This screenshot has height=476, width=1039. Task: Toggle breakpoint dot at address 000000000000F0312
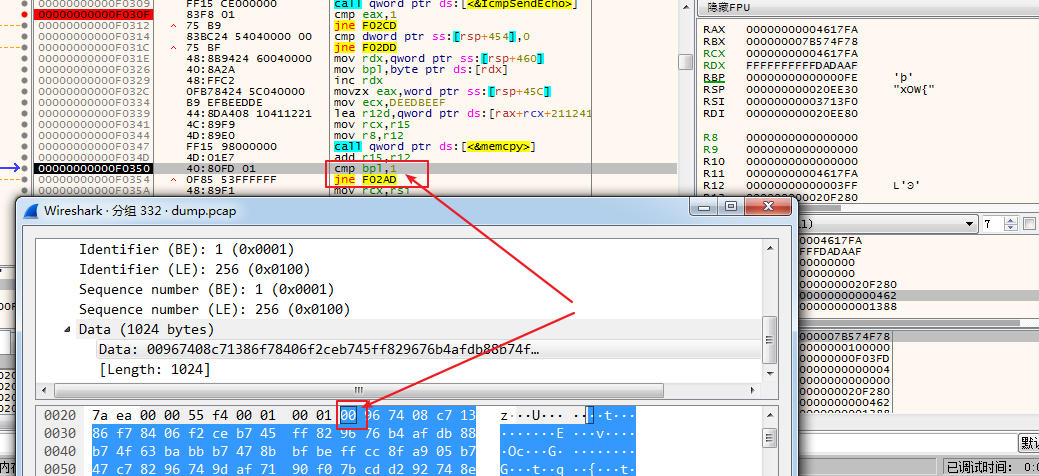tap(25, 25)
